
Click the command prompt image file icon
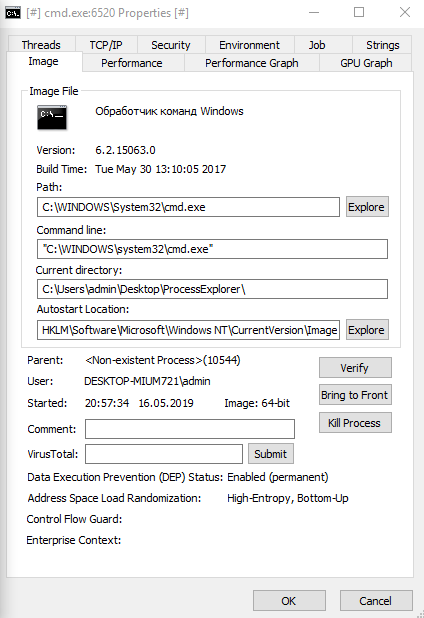click(52, 117)
